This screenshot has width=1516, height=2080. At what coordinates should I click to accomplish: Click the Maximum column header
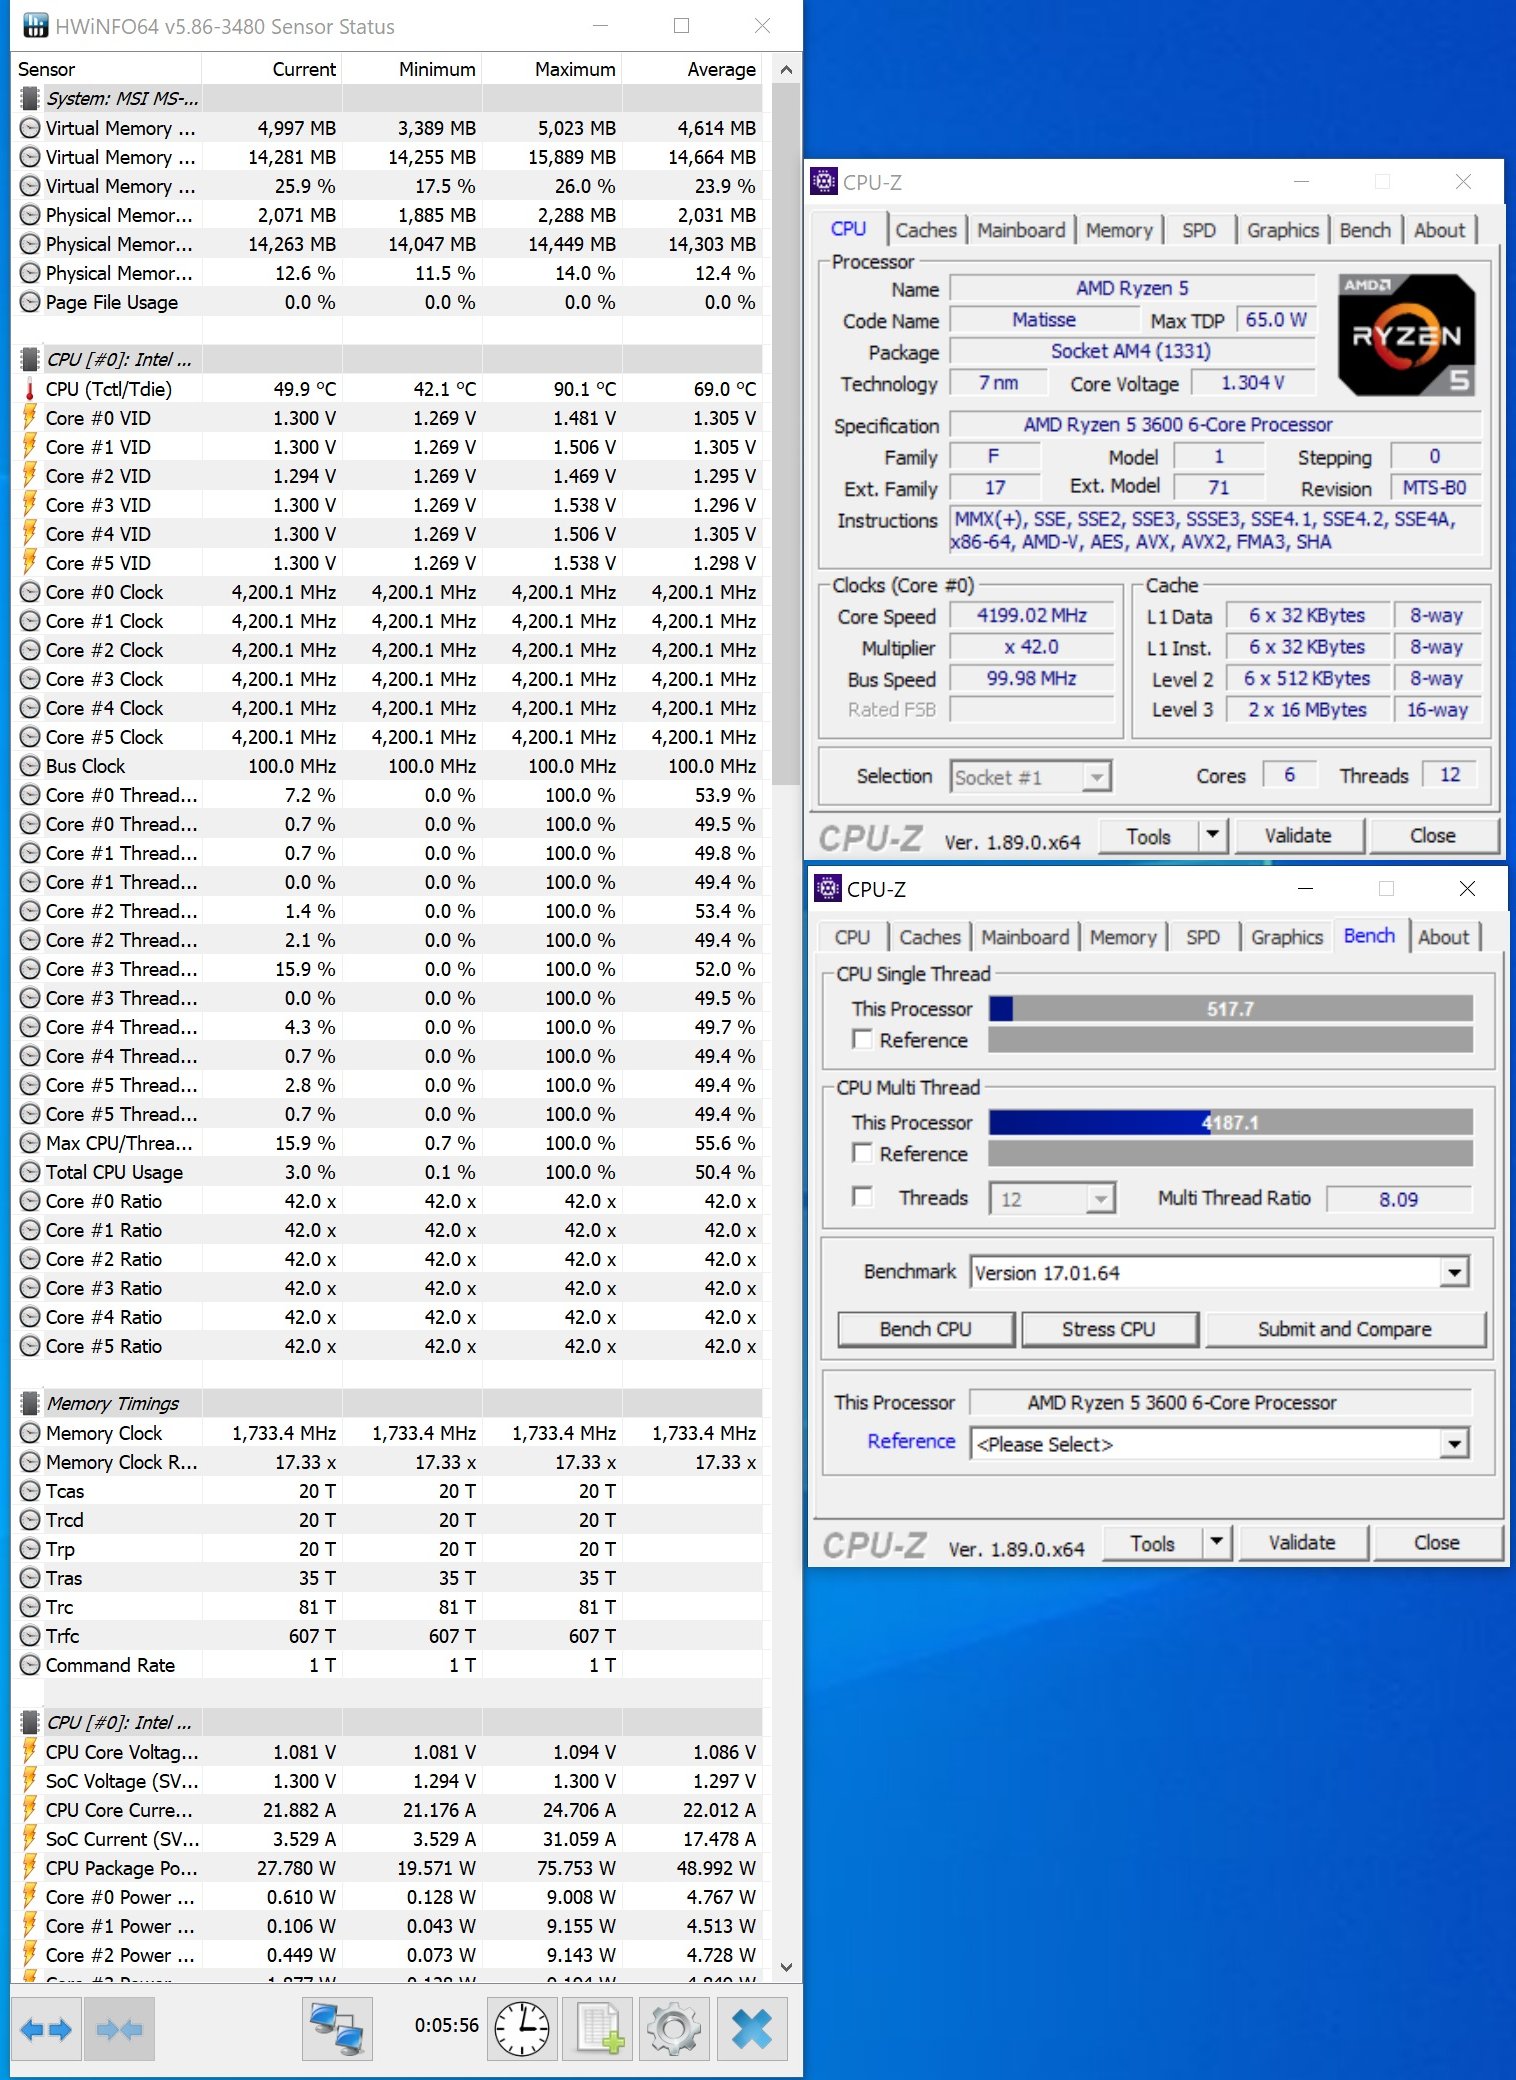pos(552,69)
